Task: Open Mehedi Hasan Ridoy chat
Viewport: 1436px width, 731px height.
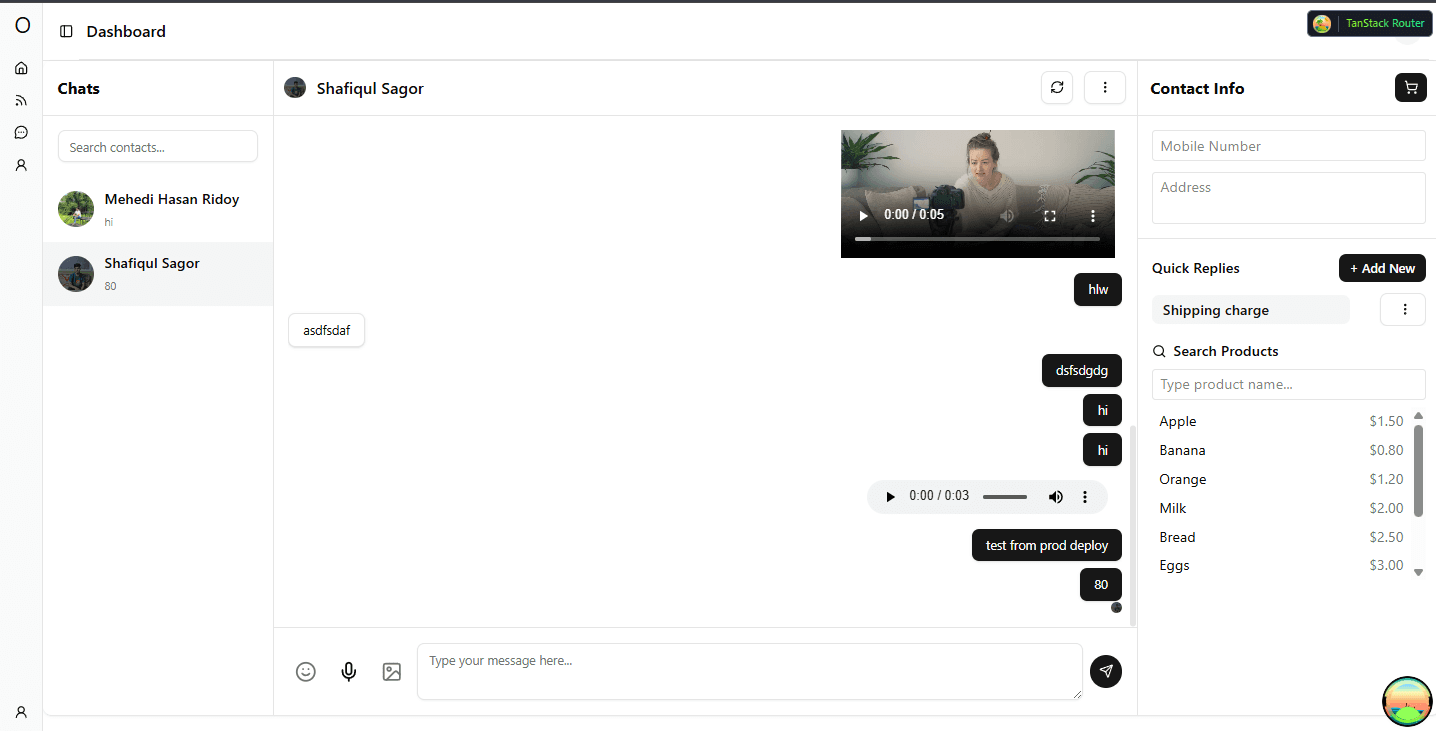Action: tap(158, 210)
